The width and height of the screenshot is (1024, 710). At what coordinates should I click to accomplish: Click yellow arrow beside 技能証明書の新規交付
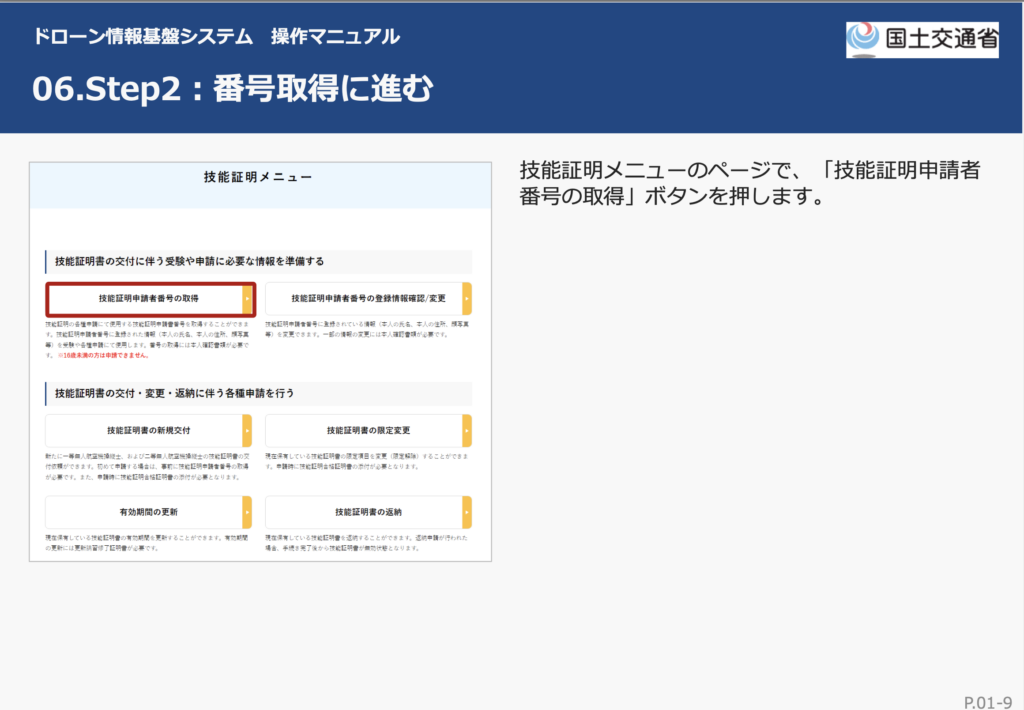[247, 431]
